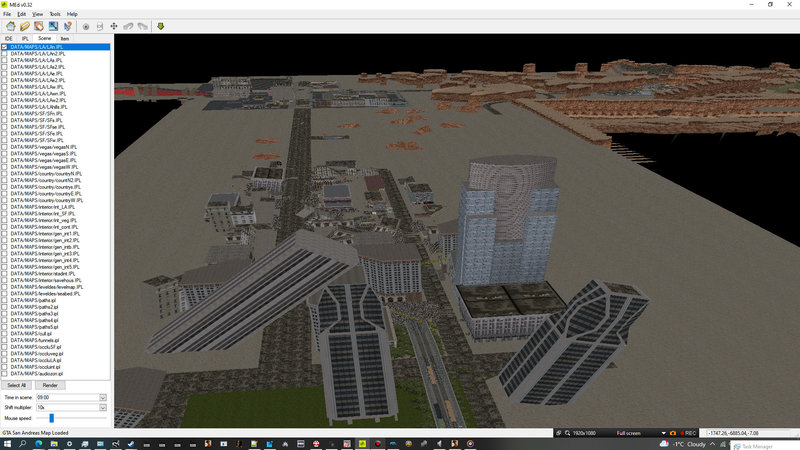
Task: Select the DATA/MAPS/LA/LAhills.IPL row
Action: click(57, 107)
